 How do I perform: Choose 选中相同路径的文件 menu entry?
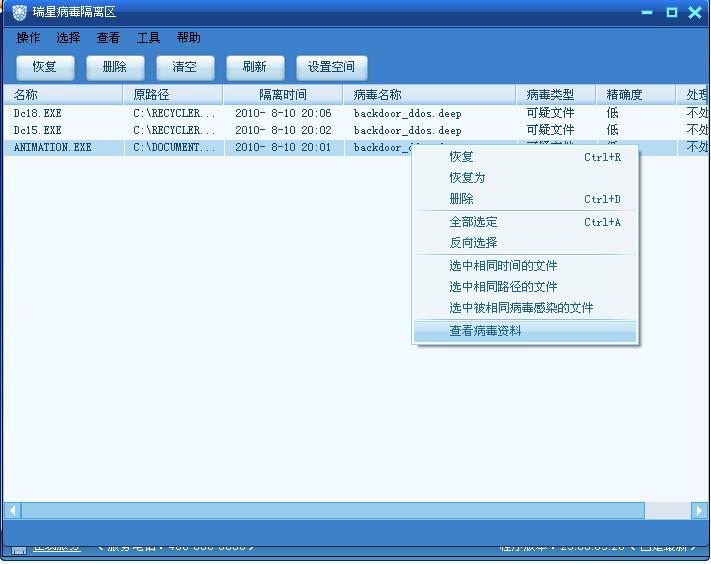click(x=525, y=287)
